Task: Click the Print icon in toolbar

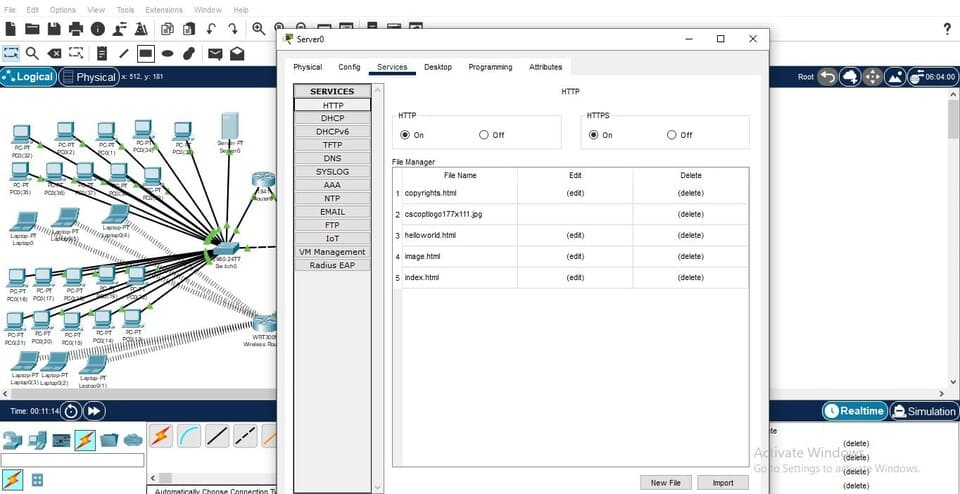Action: click(x=76, y=28)
